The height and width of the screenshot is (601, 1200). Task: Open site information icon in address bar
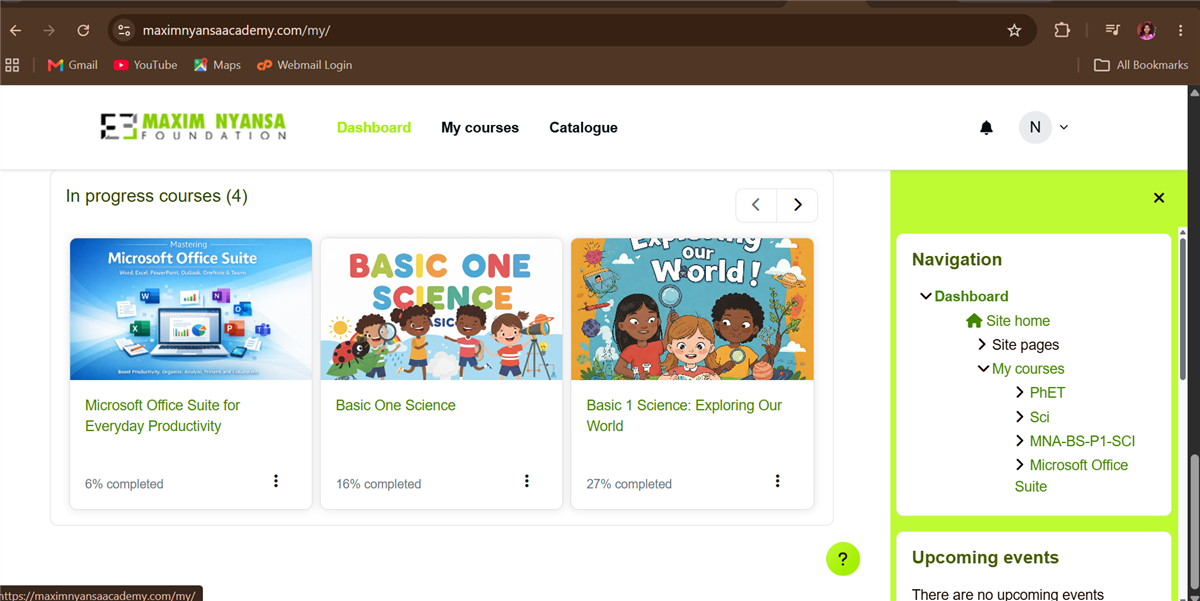coord(124,31)
